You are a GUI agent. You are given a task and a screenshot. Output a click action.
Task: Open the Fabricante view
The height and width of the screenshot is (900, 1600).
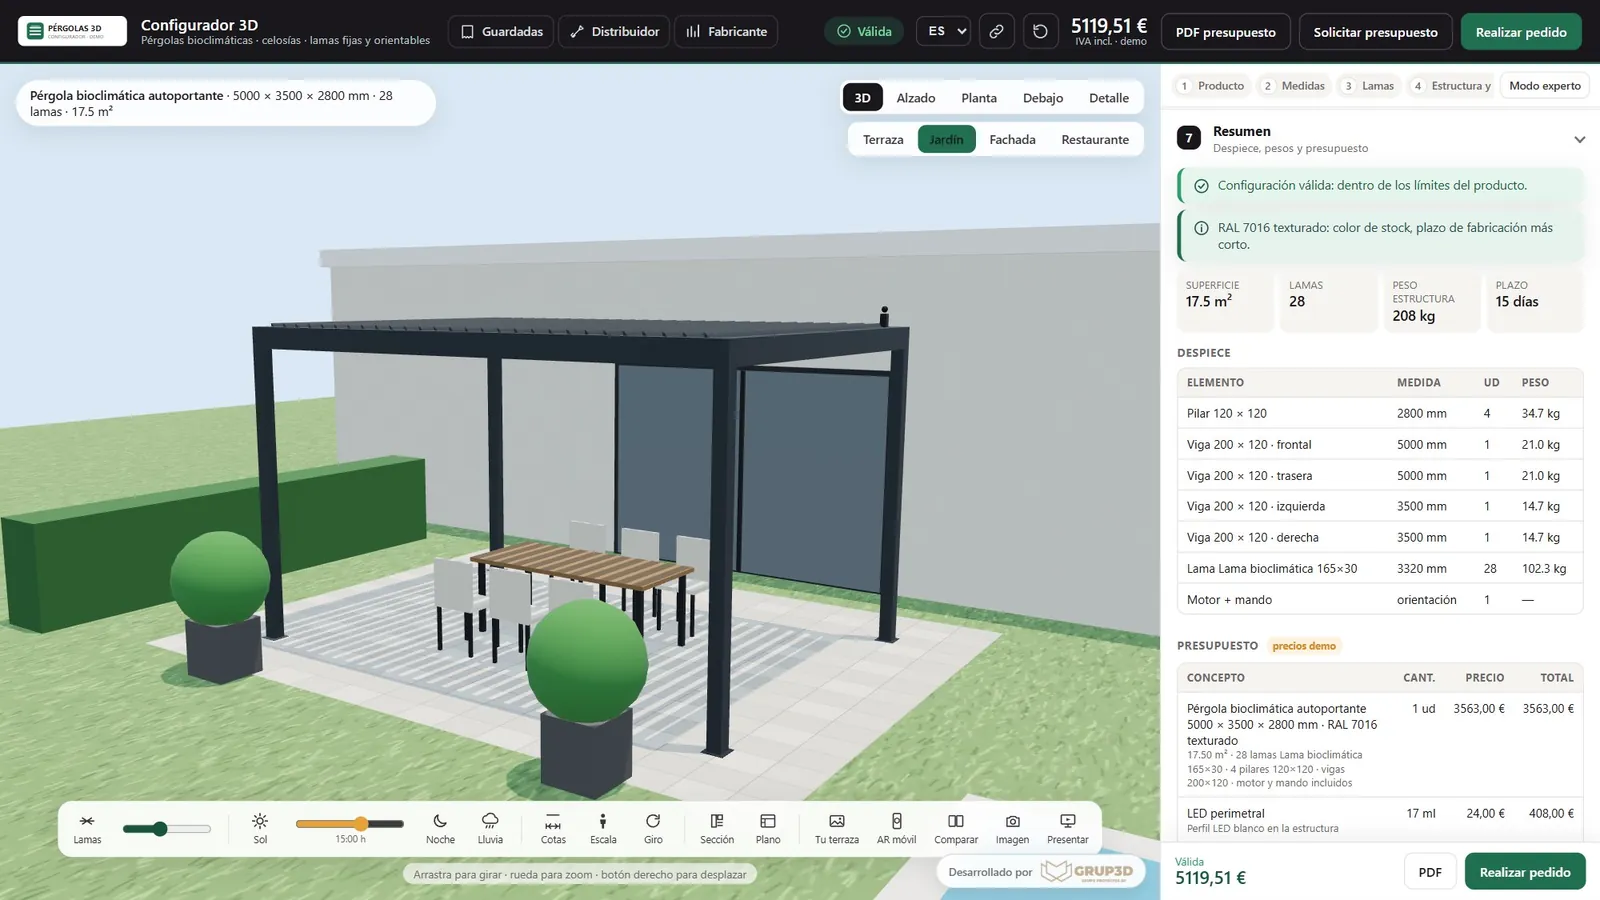[x=726, y=32]
